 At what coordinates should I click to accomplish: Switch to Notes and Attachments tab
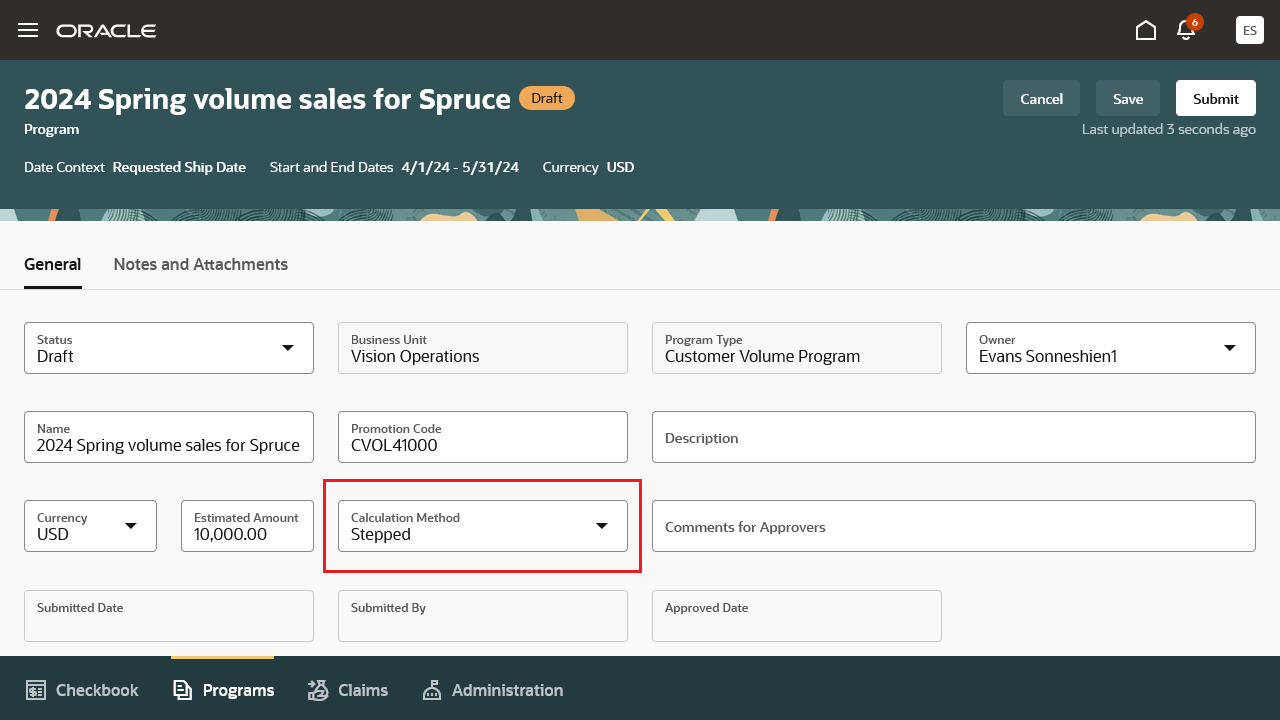pyautogui.click(x=200, y=264)
